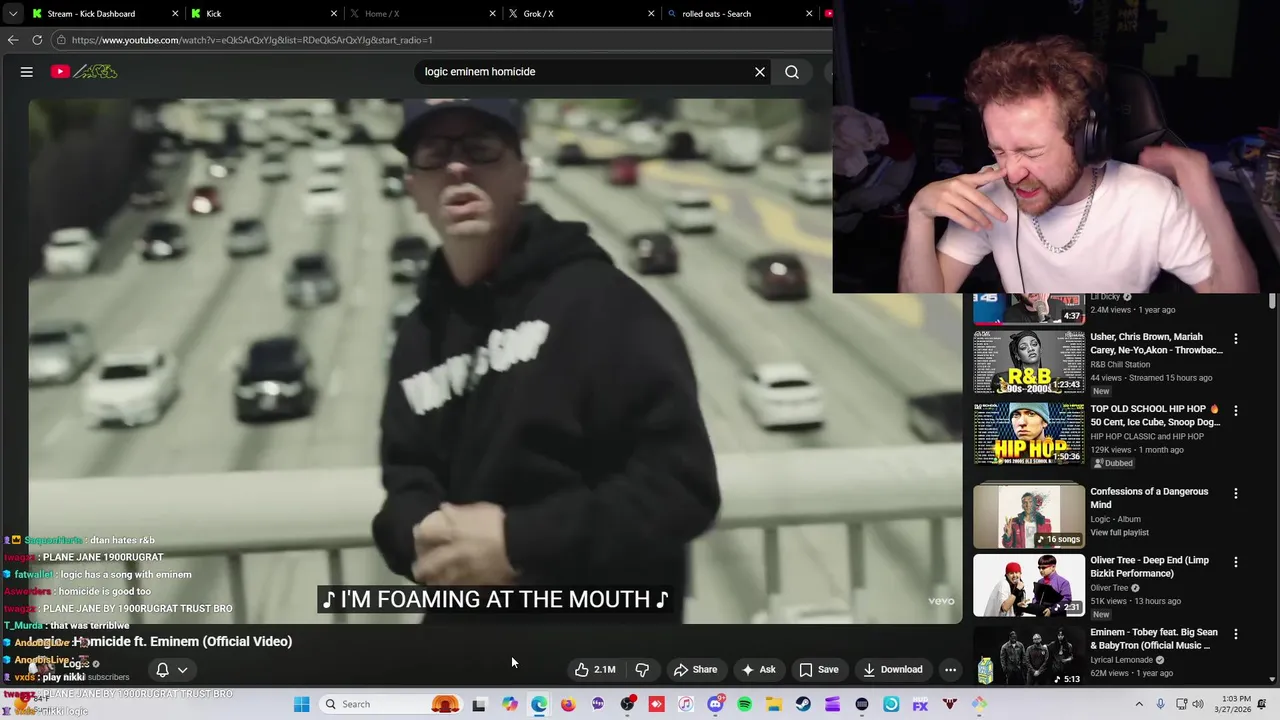
Task: Share the video
Action: coord(695,670)
